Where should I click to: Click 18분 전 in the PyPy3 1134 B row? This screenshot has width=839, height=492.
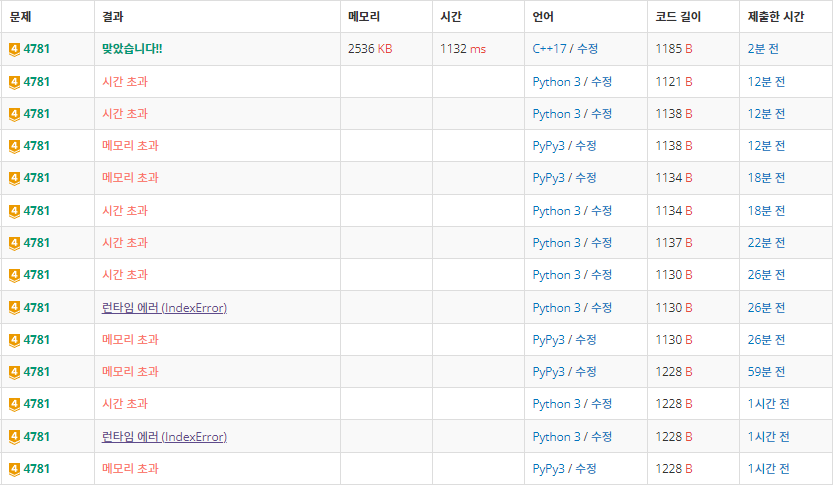click(x=766, y=178)
